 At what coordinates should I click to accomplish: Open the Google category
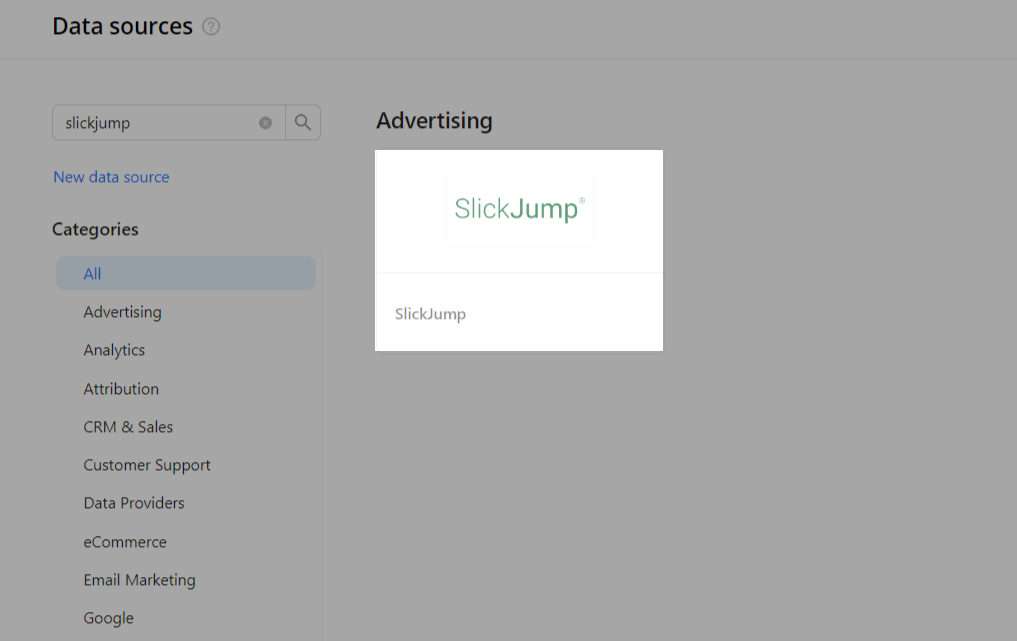[x=108, y=618]
